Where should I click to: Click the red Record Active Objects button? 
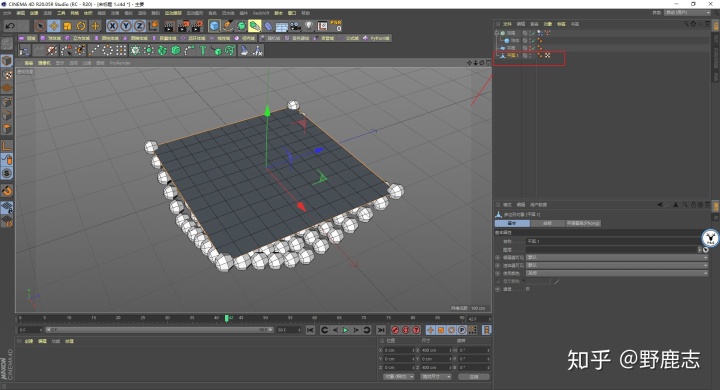395,330
